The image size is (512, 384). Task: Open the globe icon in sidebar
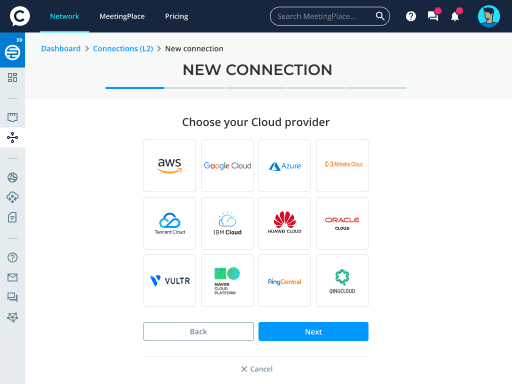tap(12, 177)
